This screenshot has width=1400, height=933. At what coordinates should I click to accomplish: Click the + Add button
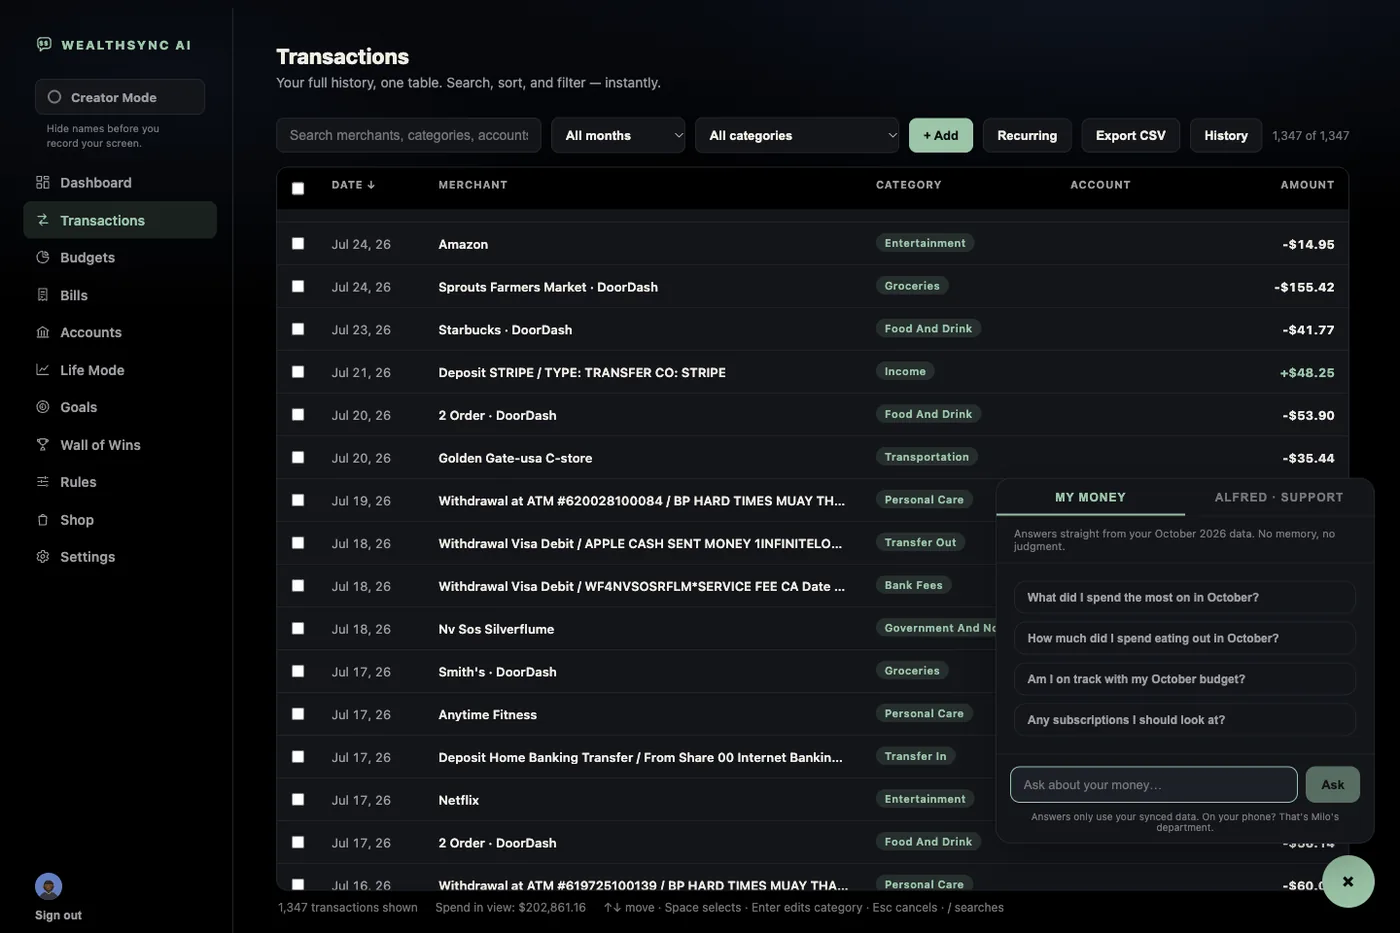[941, 135]
